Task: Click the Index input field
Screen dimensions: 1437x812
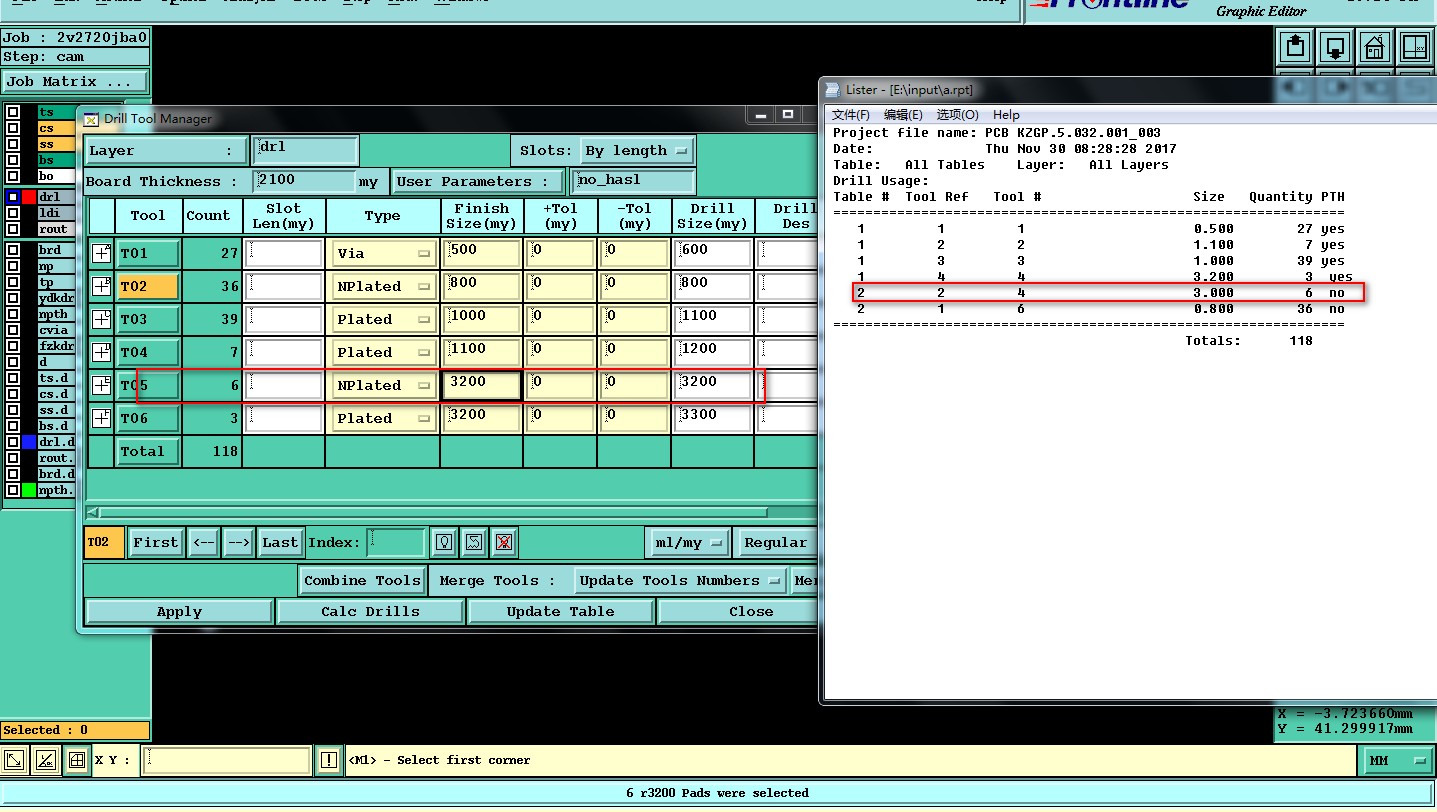Action: coord(396,543)
